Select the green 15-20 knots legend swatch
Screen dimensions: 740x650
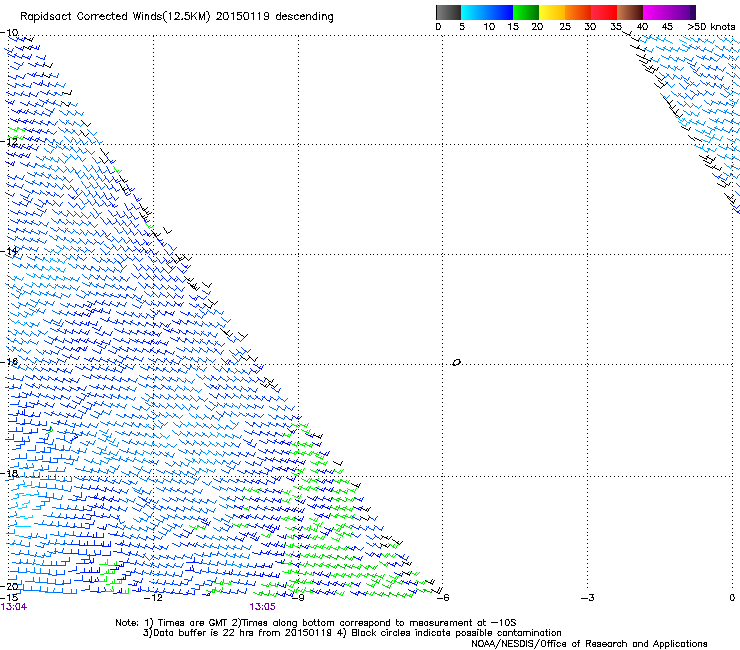pos(526,12)
